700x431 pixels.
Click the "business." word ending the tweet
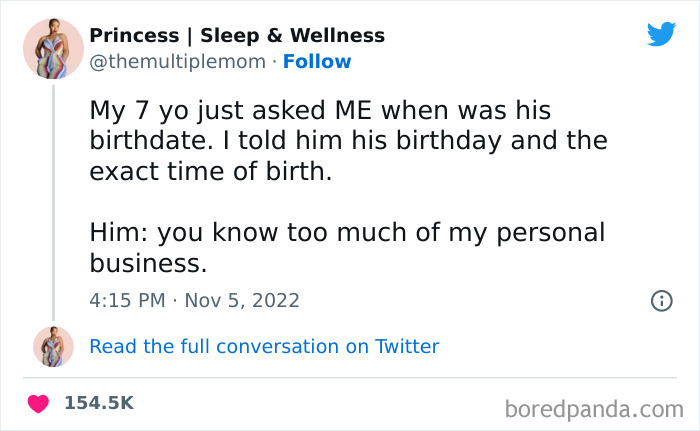coord(148,264)
